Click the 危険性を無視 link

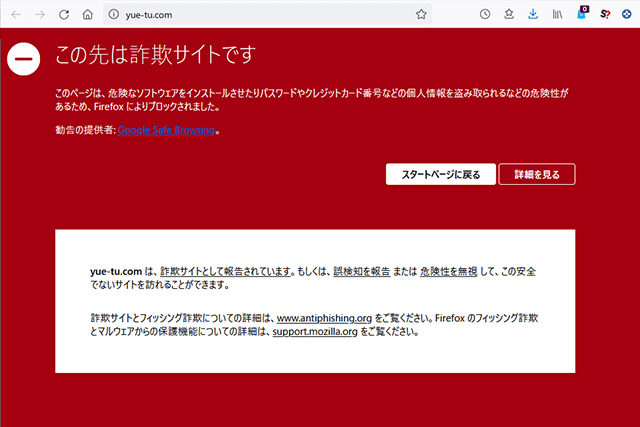coord(449,271)
